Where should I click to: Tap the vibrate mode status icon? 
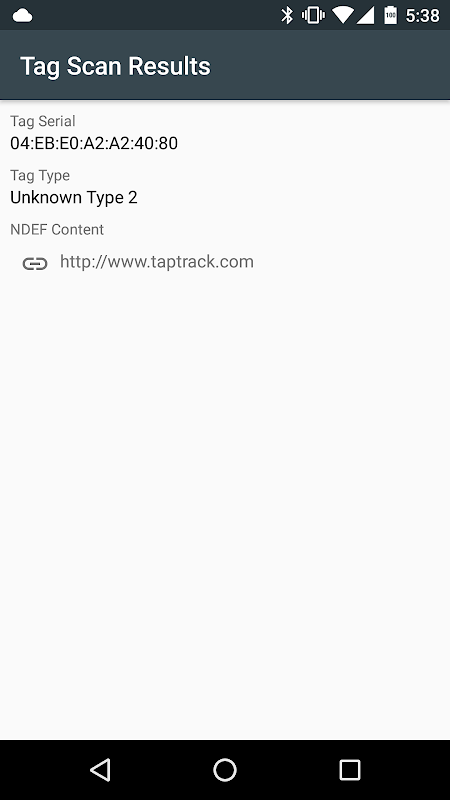(313, 15)
